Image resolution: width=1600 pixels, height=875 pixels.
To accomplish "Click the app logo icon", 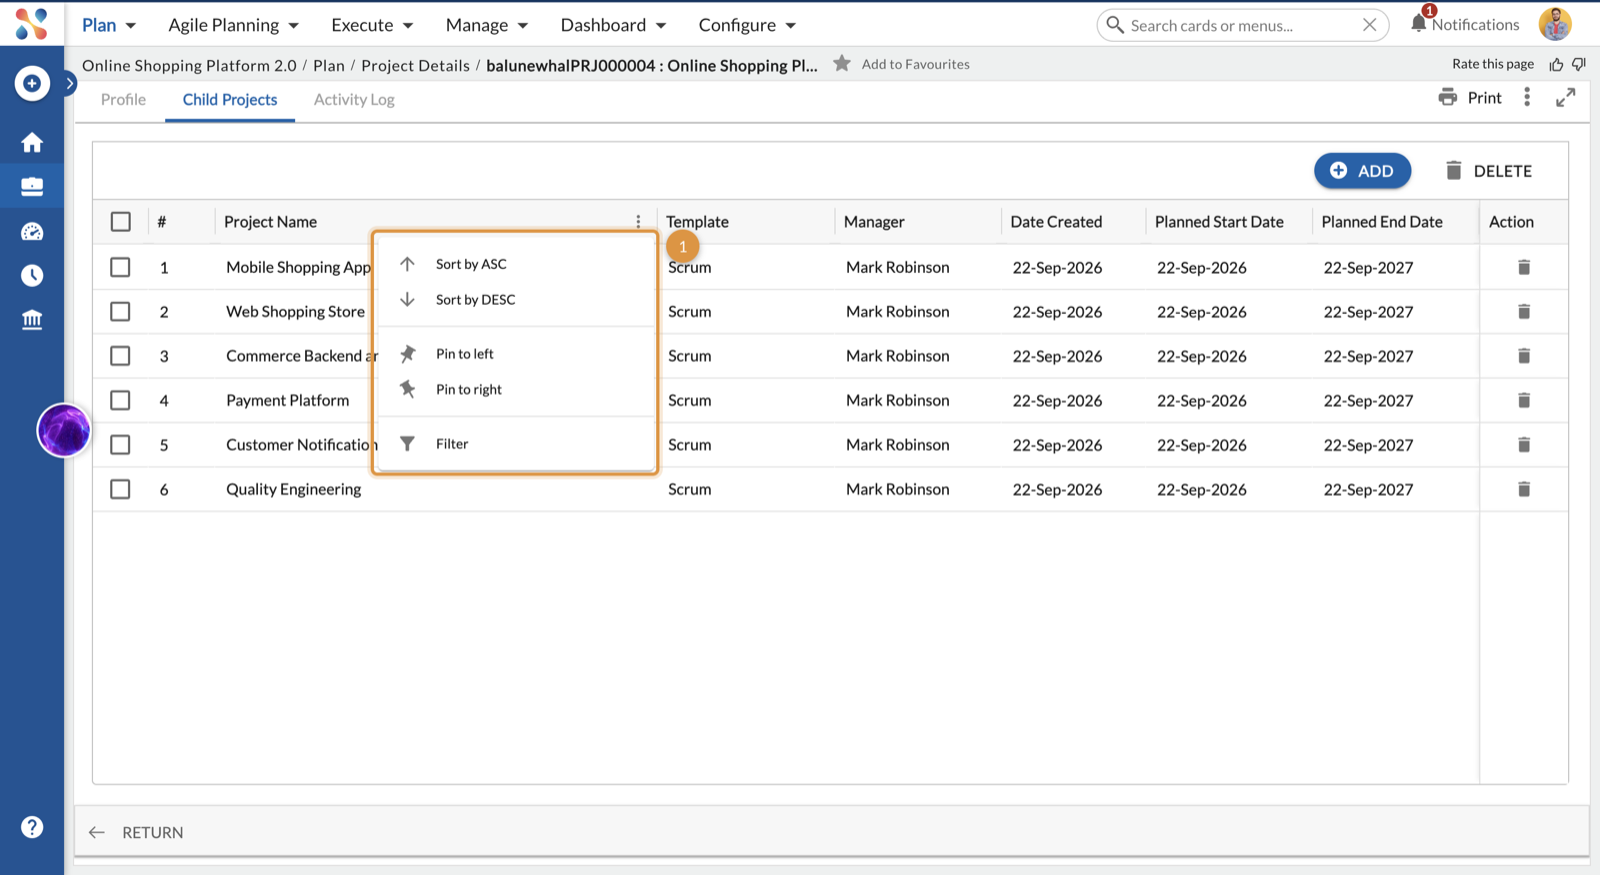I will (31, 24).
